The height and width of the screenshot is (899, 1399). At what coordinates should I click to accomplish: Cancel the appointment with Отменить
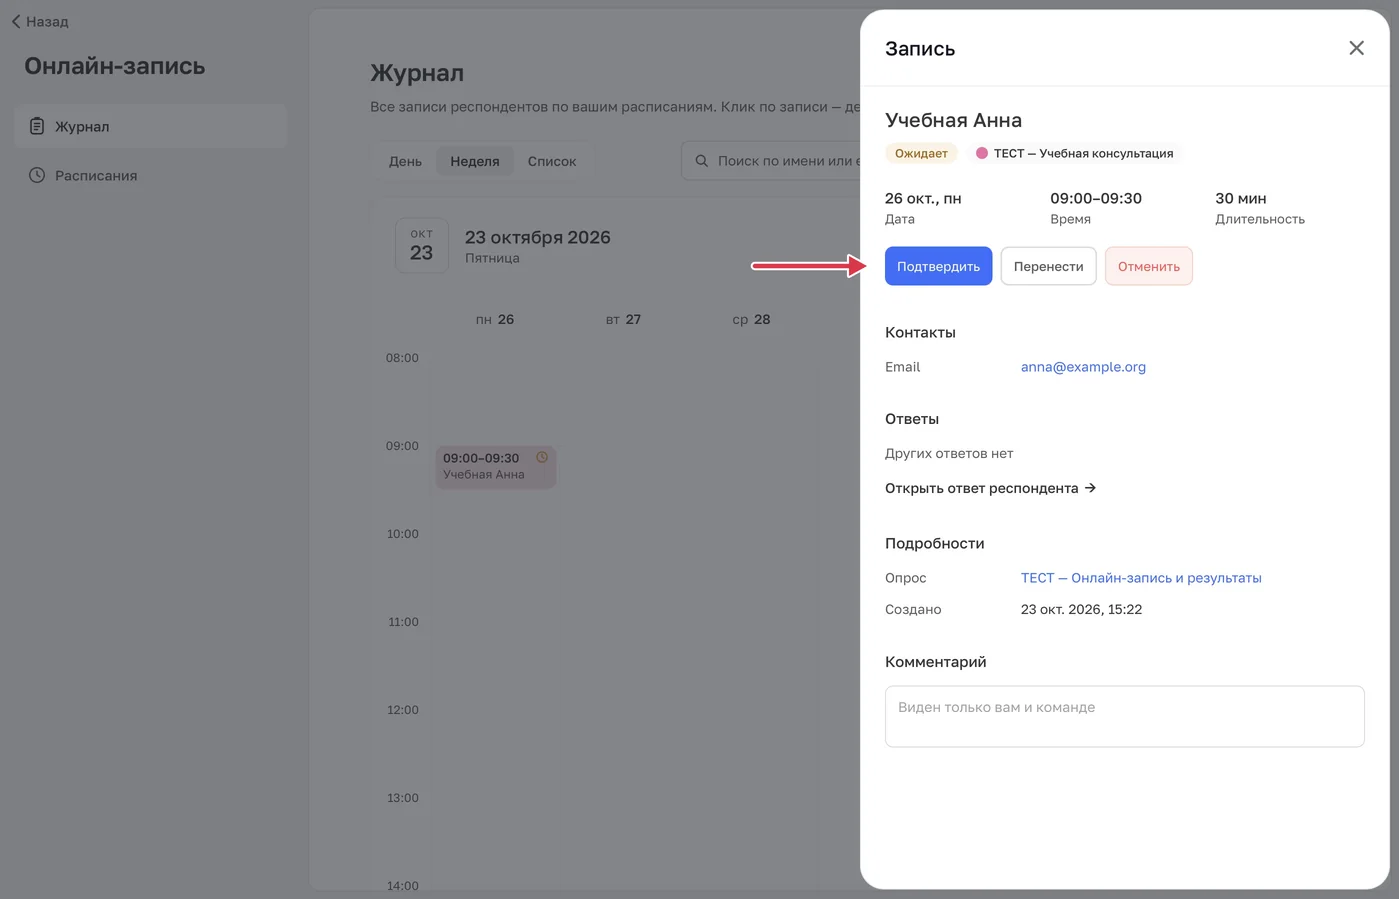click(x=1148, y=266)
